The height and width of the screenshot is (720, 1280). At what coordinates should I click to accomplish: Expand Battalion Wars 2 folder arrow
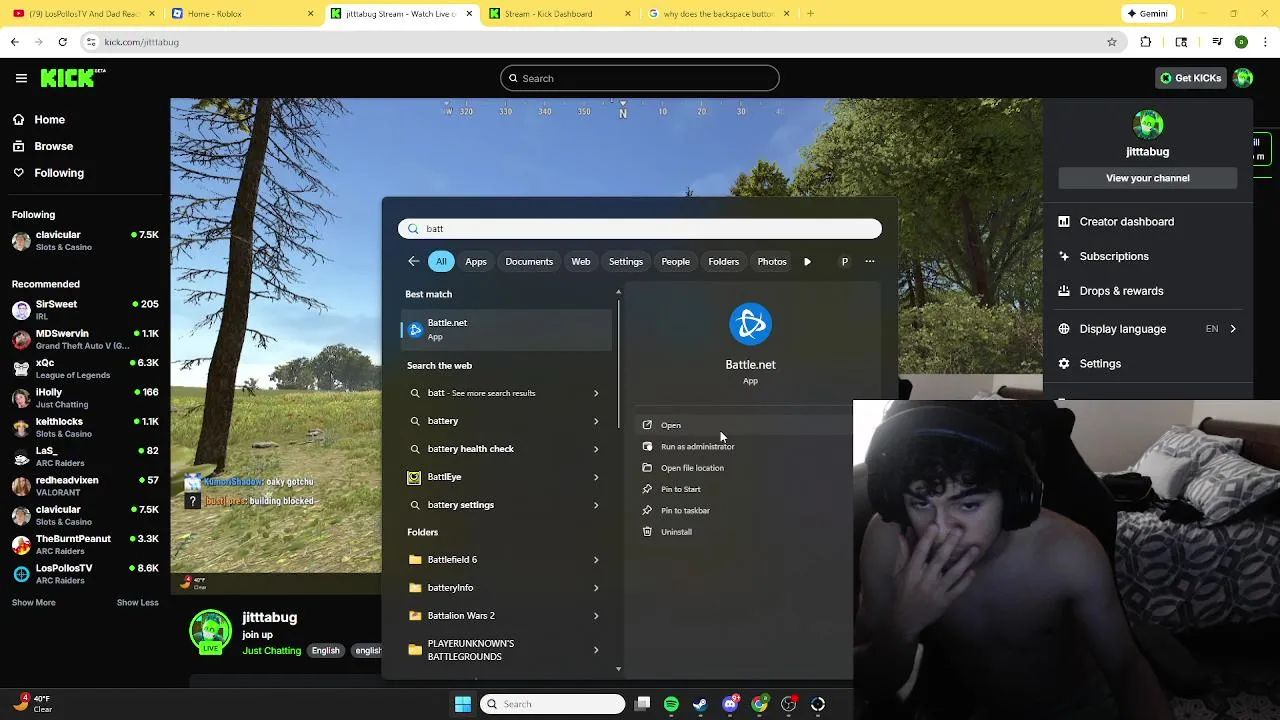tap(596, 616)
